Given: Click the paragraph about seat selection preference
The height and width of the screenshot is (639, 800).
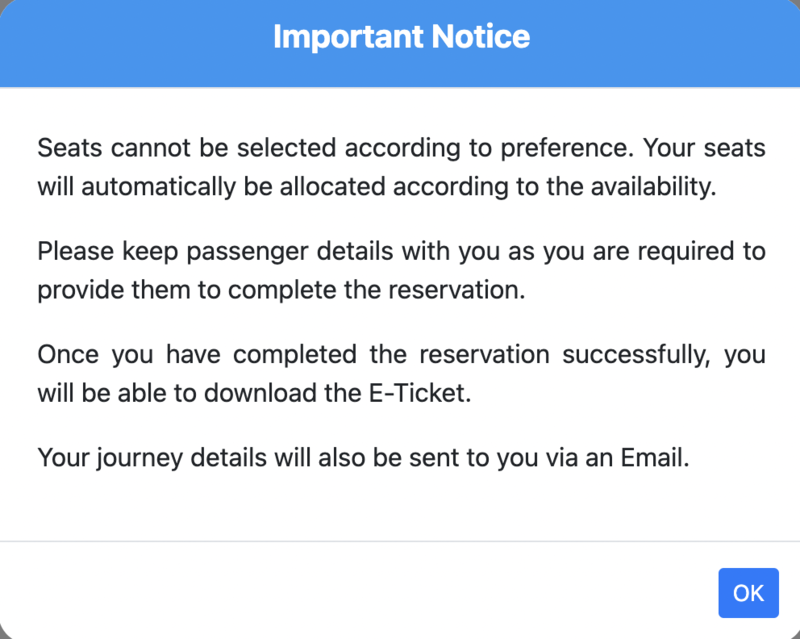Looking at the screenshot, I should point(400,167).
